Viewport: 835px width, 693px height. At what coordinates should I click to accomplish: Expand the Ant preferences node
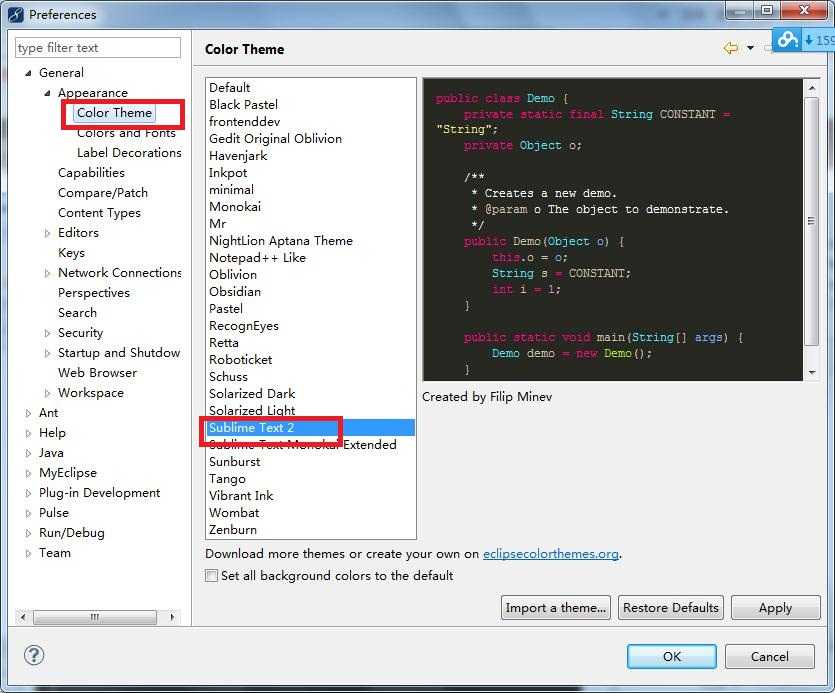point(28,413)
